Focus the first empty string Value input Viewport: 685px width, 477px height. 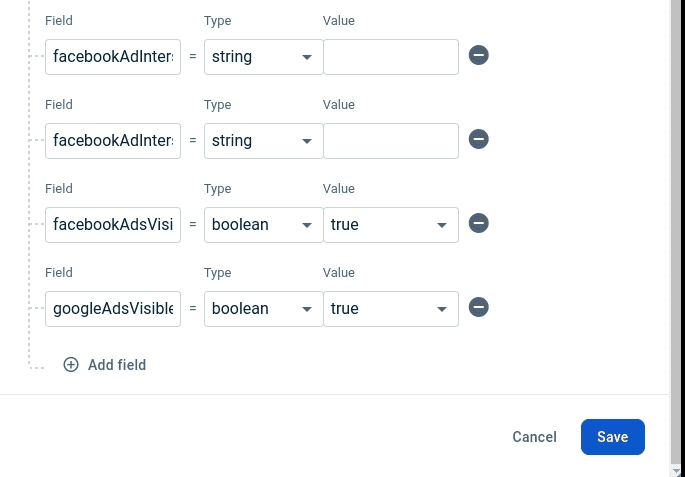tap(390, 57)
